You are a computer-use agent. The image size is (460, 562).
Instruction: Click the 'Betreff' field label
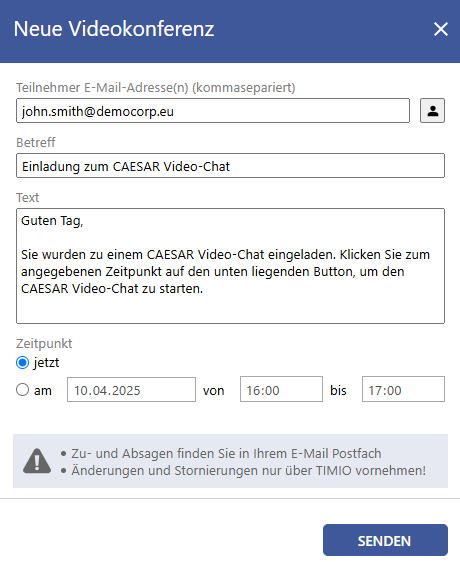point(35,143)
